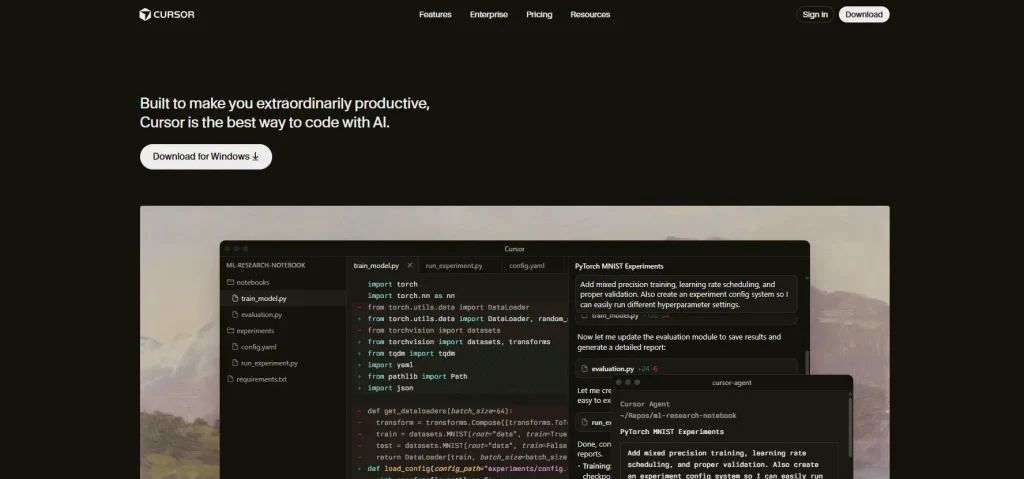Click the file icon beside run_experiment.py in sidebar
This screenshot has height=479, width=1024.
(x=235, y=363)
